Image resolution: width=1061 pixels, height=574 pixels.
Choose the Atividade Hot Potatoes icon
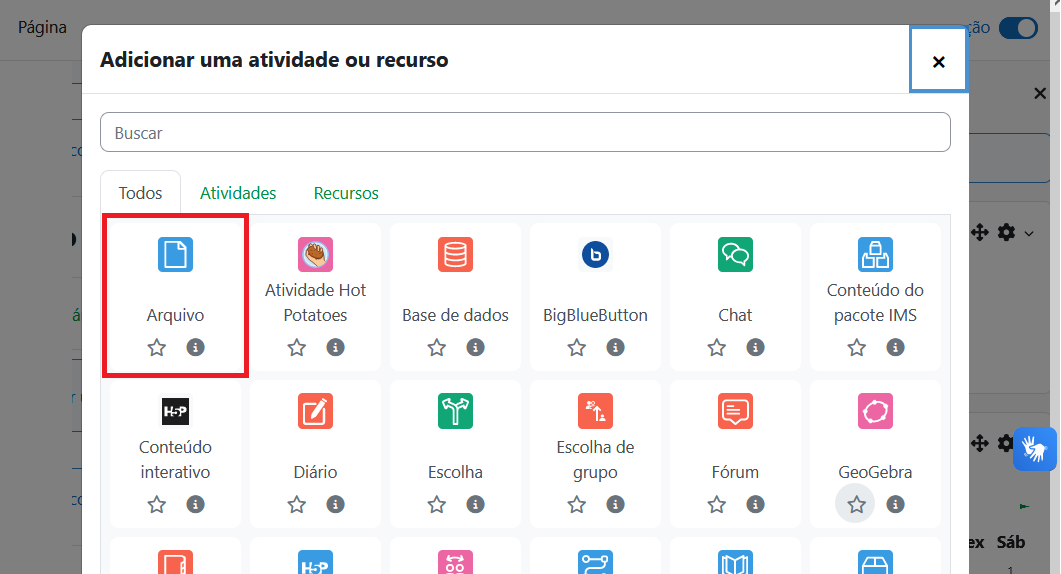(x=315, y=255)
